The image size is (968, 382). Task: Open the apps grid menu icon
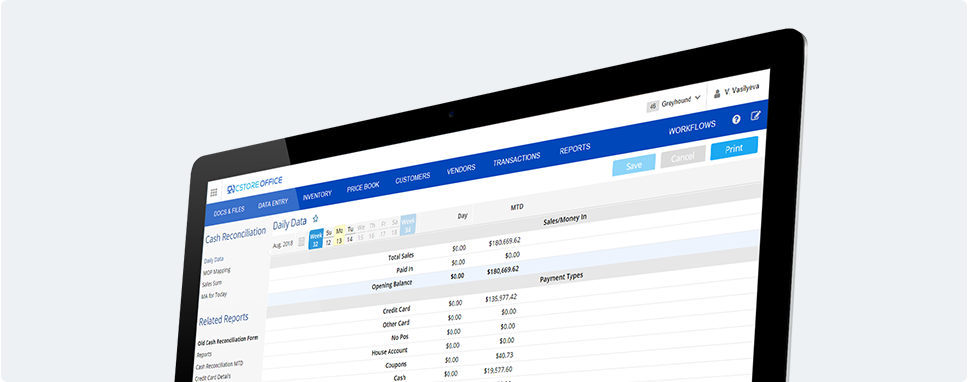[214, 193]
